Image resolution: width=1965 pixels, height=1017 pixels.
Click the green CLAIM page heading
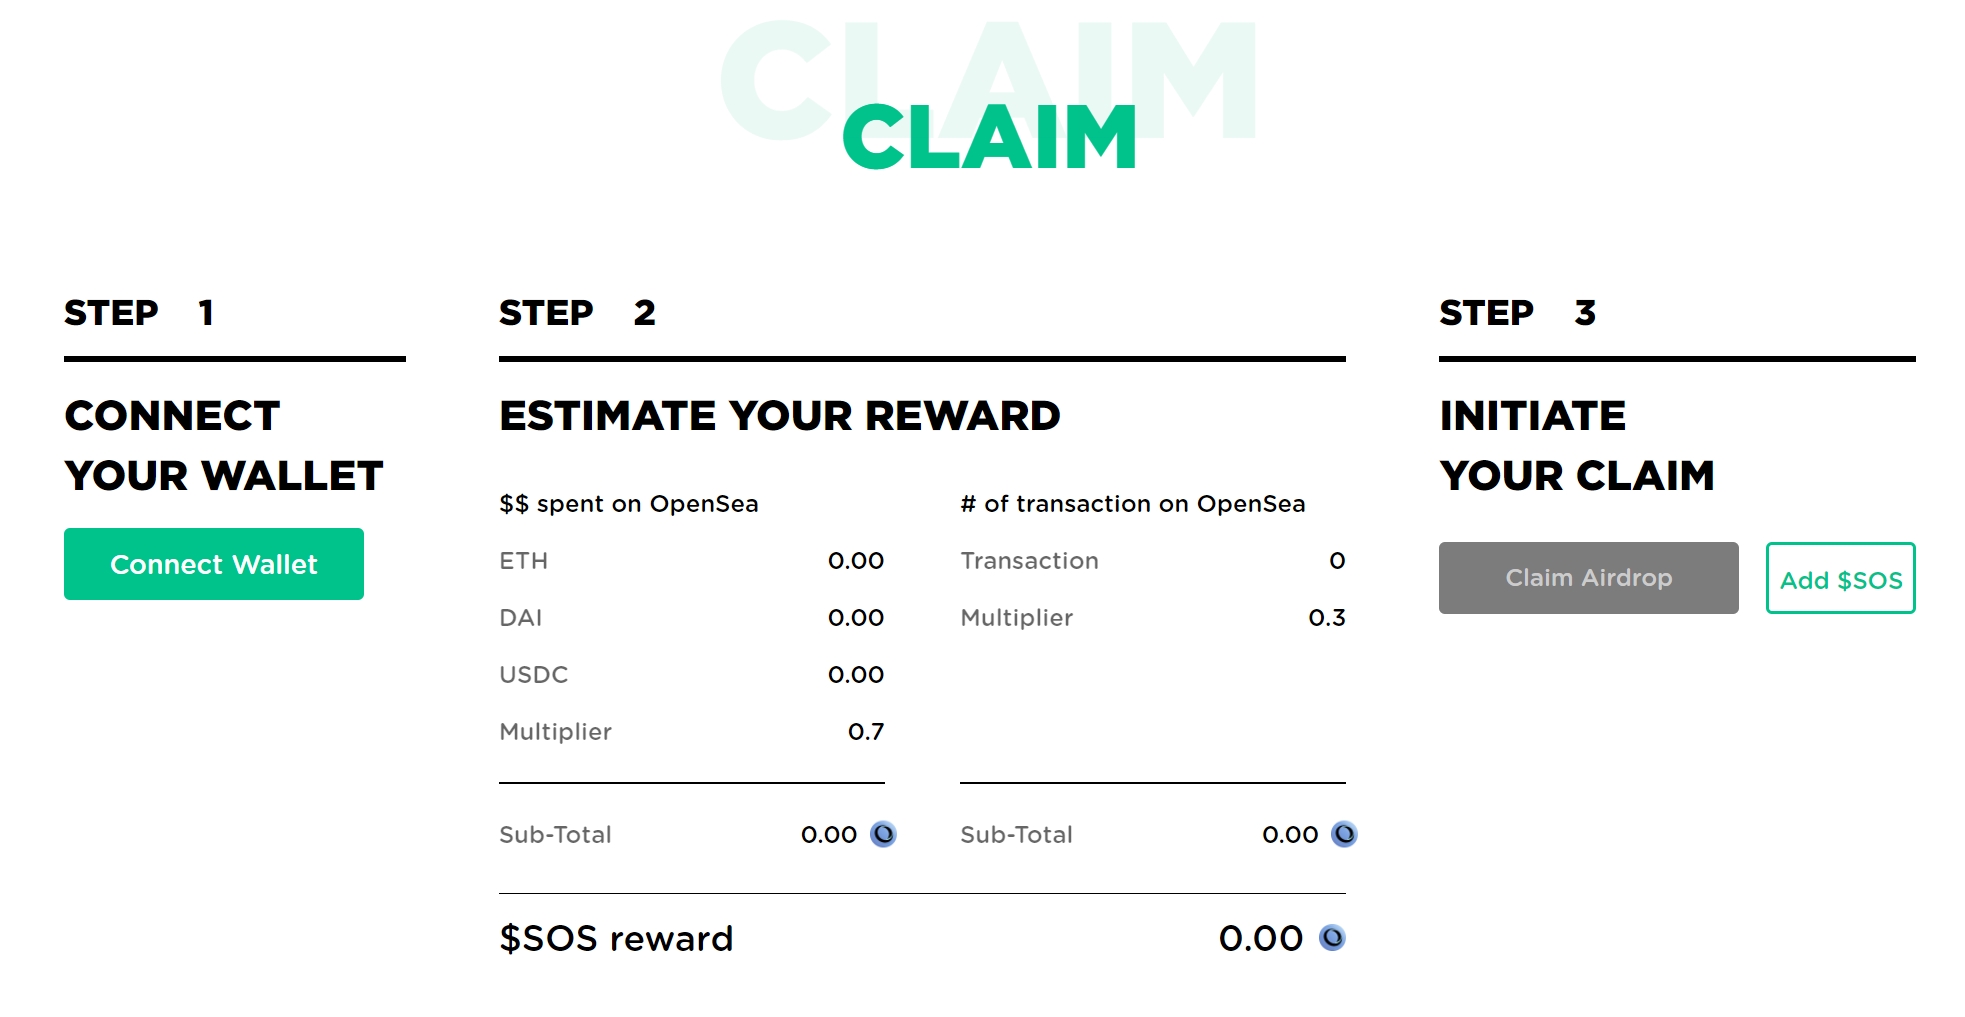(989, 137)
